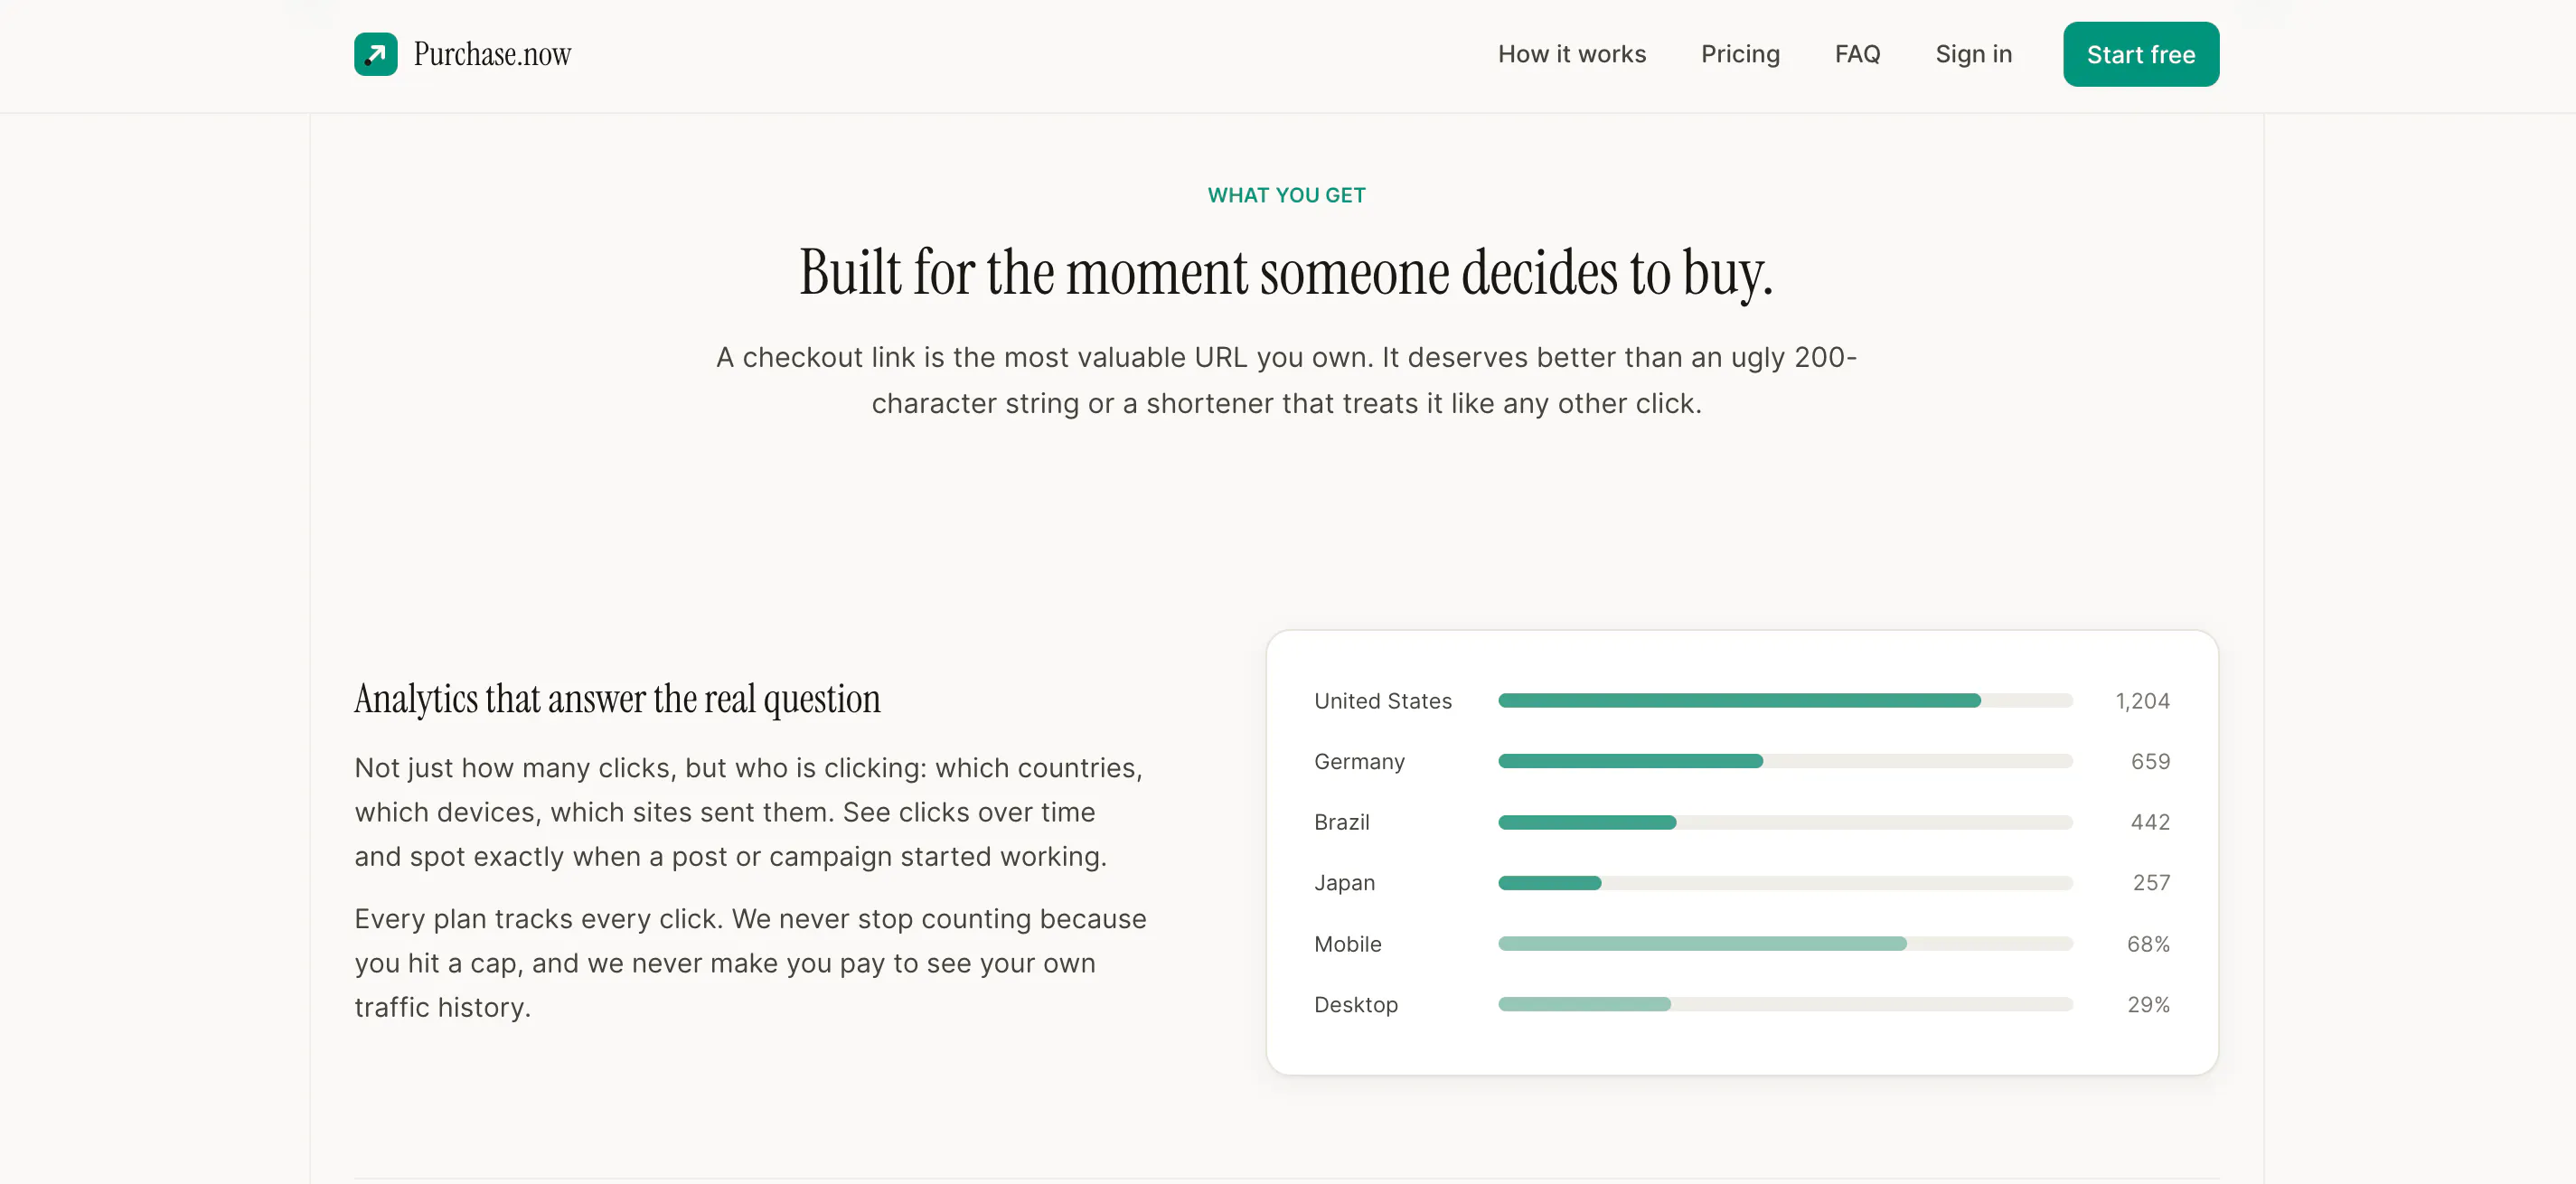Go to the Pricing section
This screenshot has height=1184, width=2576.
tap(1740, 54)
